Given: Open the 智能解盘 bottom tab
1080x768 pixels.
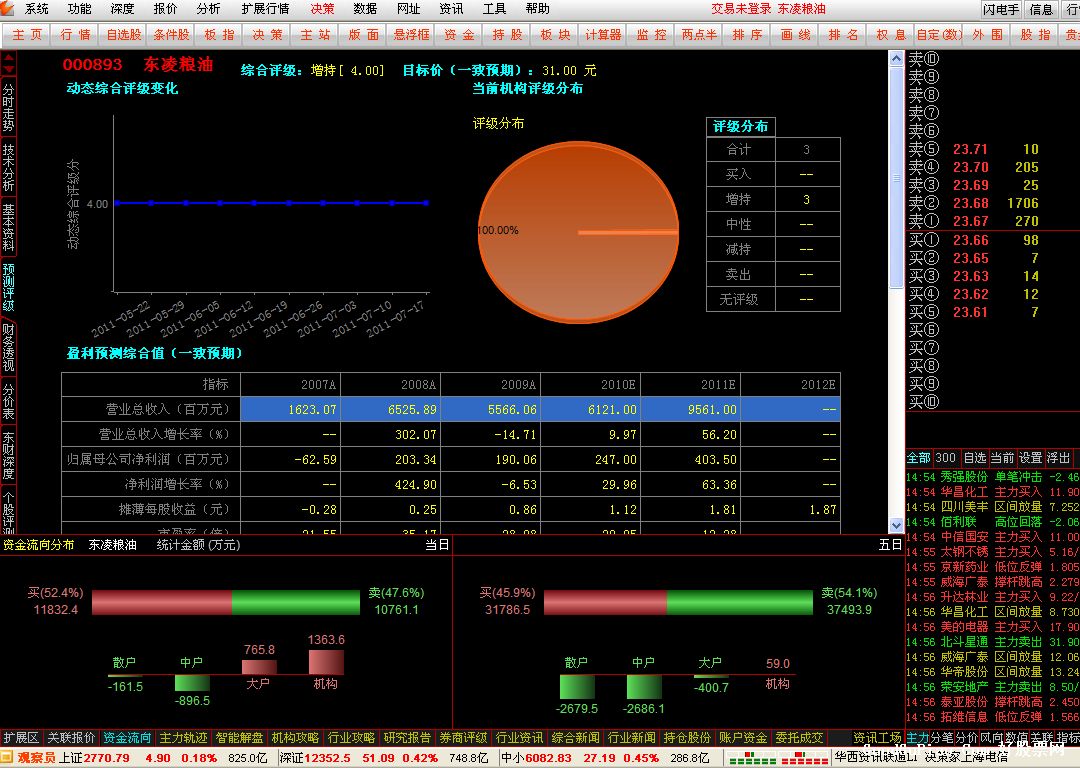Looking at the screenshot, I should (239, 738).
